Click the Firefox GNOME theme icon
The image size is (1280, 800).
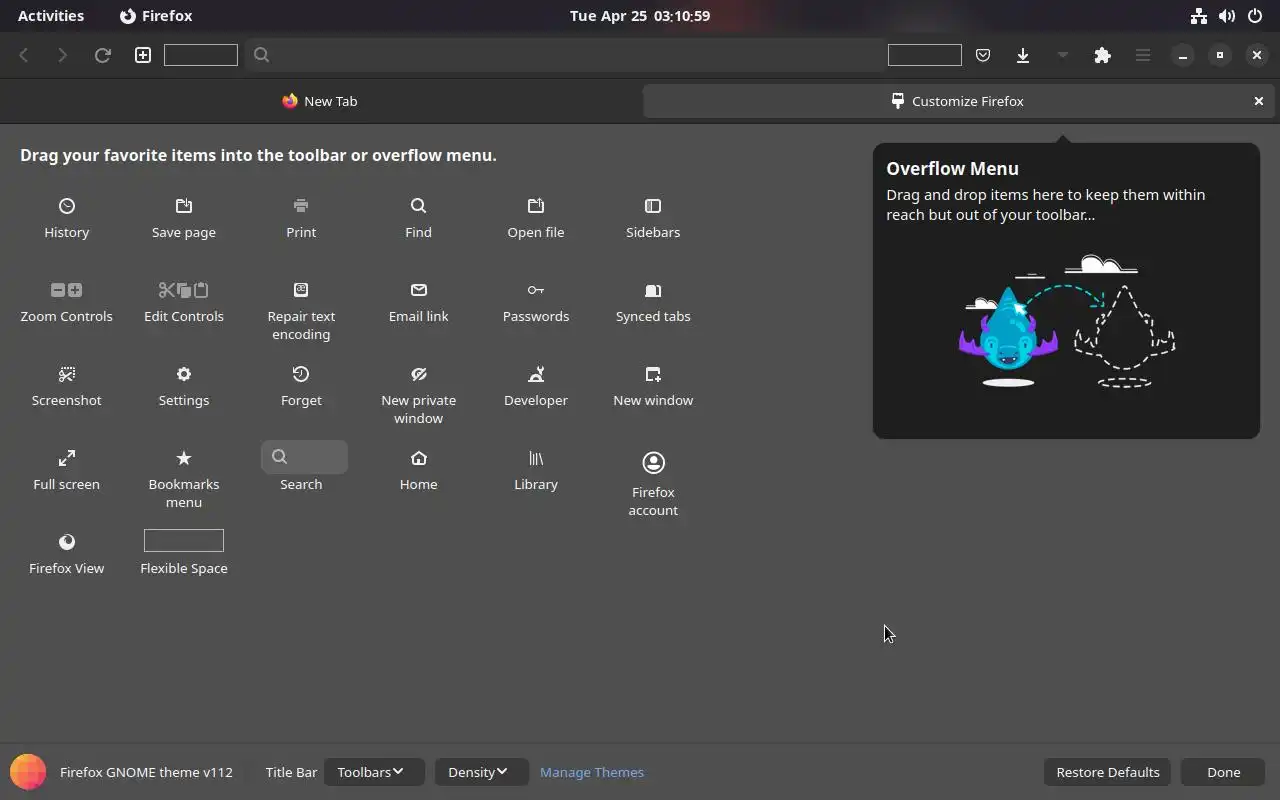point(28,772)
